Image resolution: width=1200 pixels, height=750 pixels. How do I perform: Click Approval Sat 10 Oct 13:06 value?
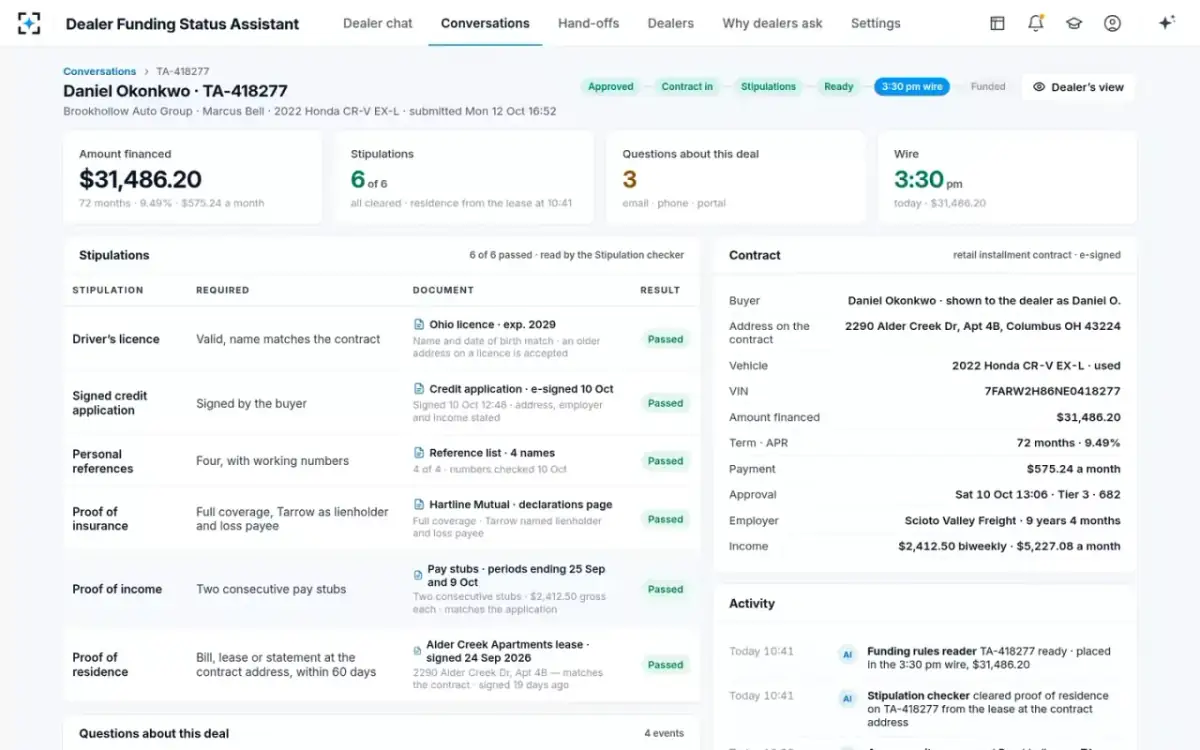click(1038, 494)
